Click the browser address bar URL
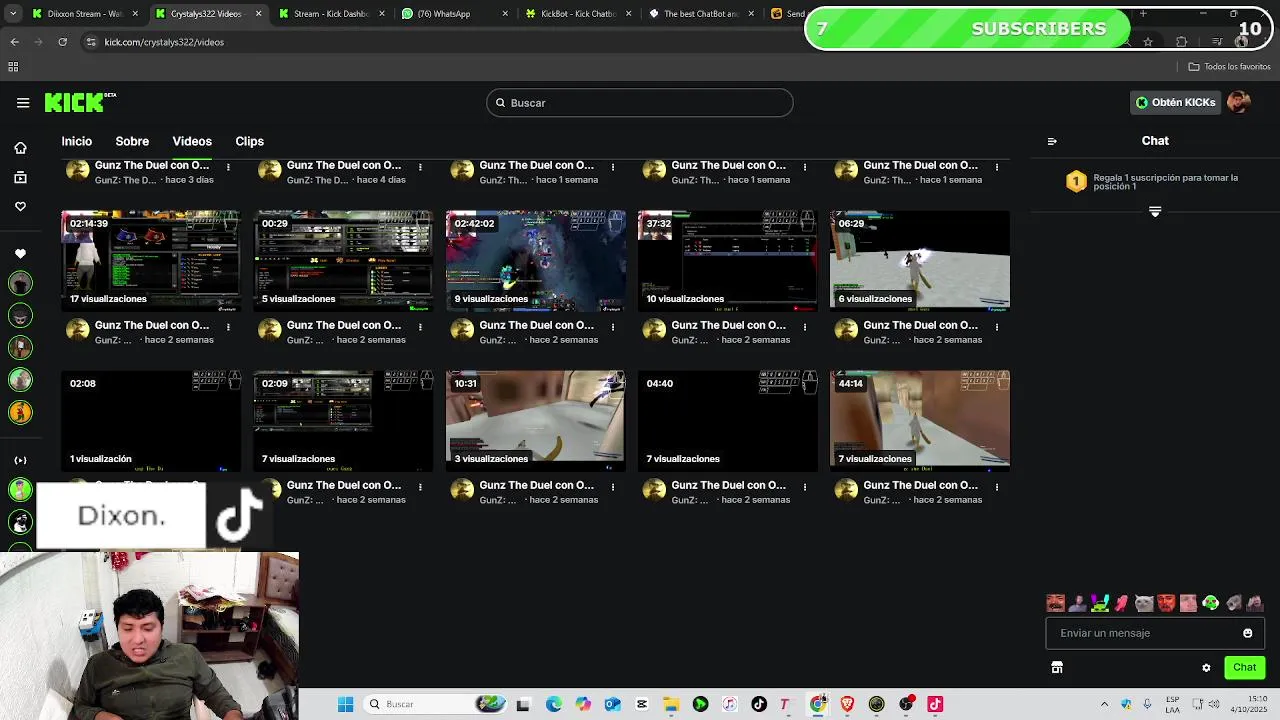 164,42
